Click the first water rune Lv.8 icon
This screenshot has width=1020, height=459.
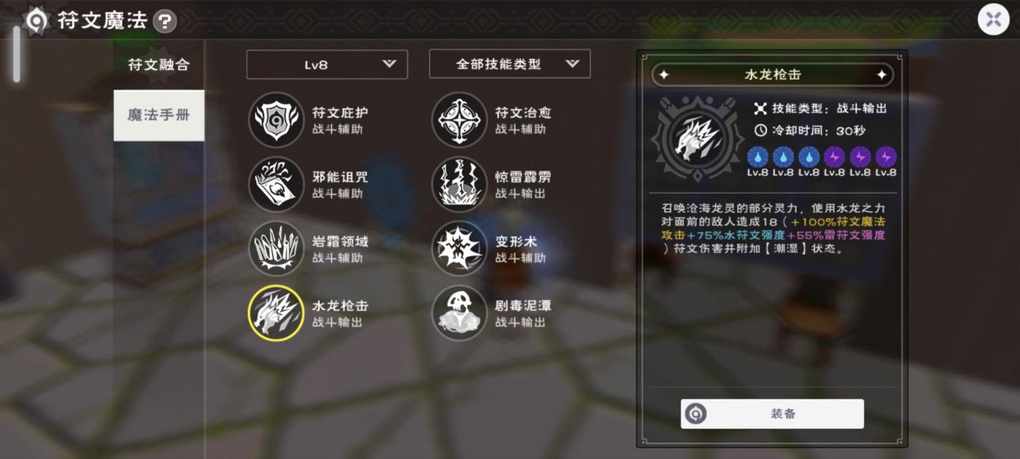[758, 157]
